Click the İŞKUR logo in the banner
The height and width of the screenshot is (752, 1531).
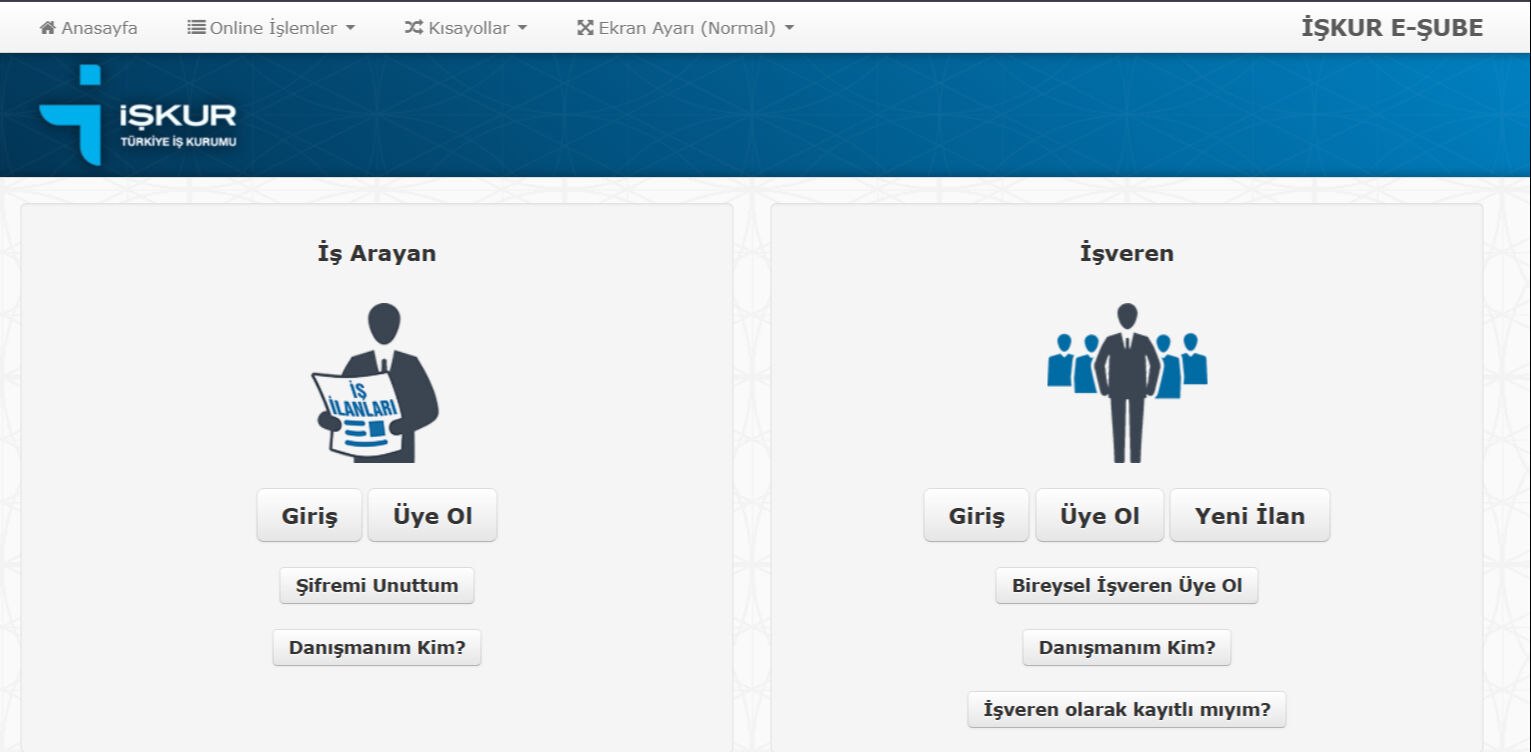[138, 116]
